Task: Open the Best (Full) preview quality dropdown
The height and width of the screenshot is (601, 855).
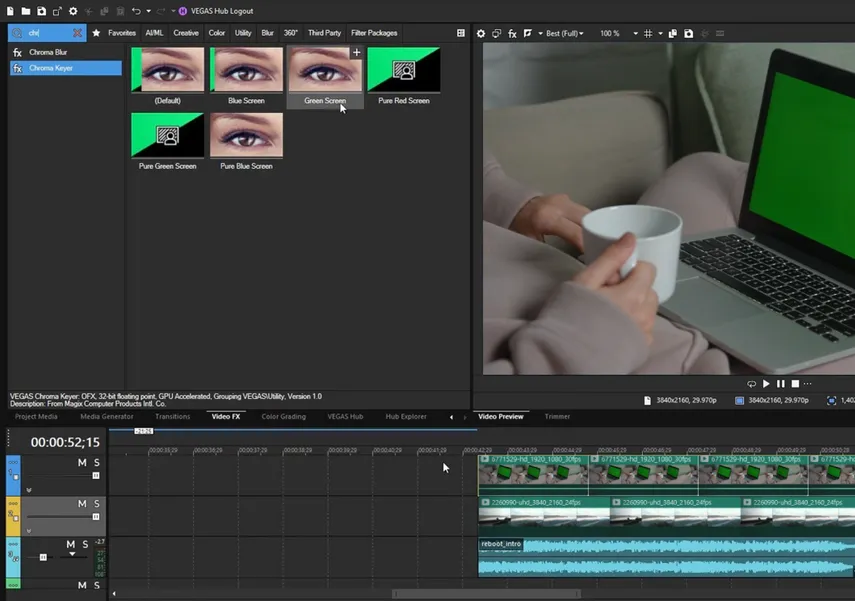Action: click(x=565, y=34)
